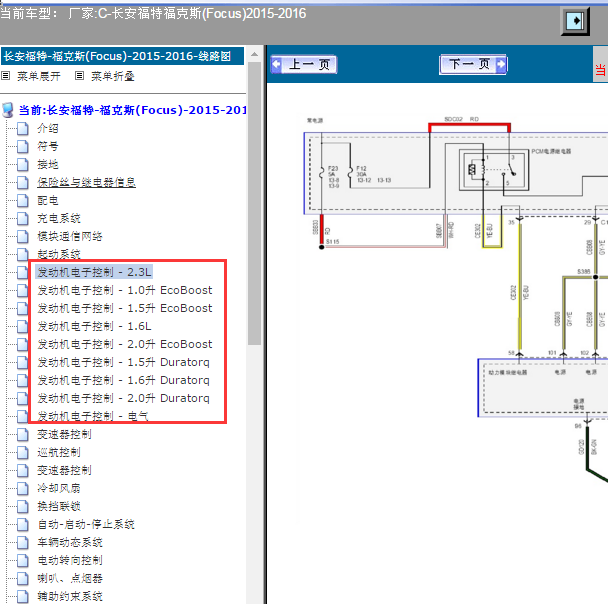Select 发动机电子控制 - 电气
Viewport: 608px width, 604px height.
pos(93,416)
